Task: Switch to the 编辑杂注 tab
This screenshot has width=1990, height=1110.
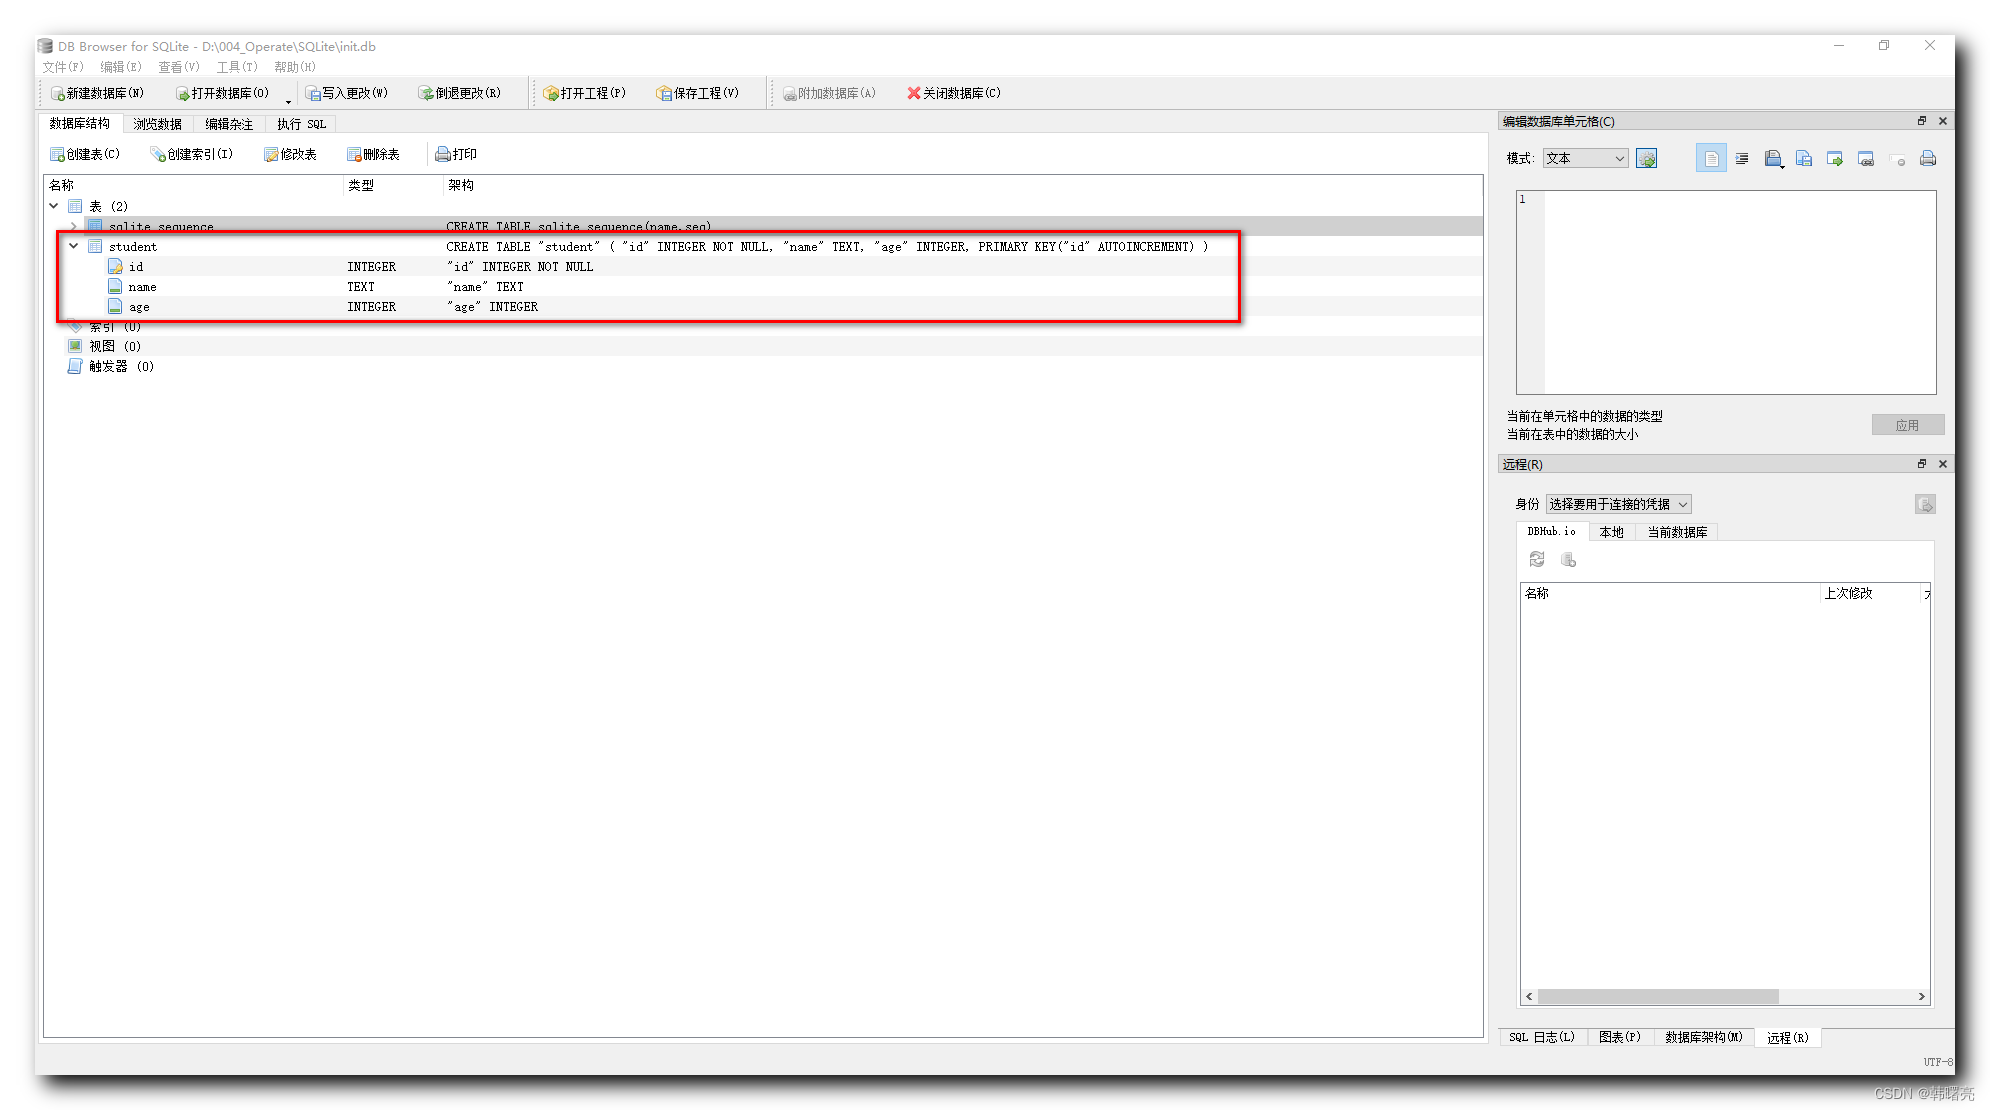Action: pyautogui.click(x=229, y=124)
